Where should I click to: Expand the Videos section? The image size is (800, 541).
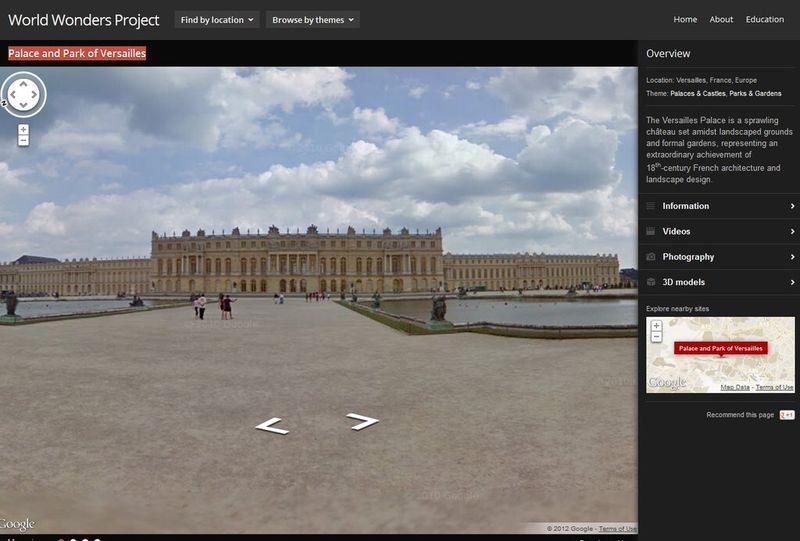coord(719,232)
